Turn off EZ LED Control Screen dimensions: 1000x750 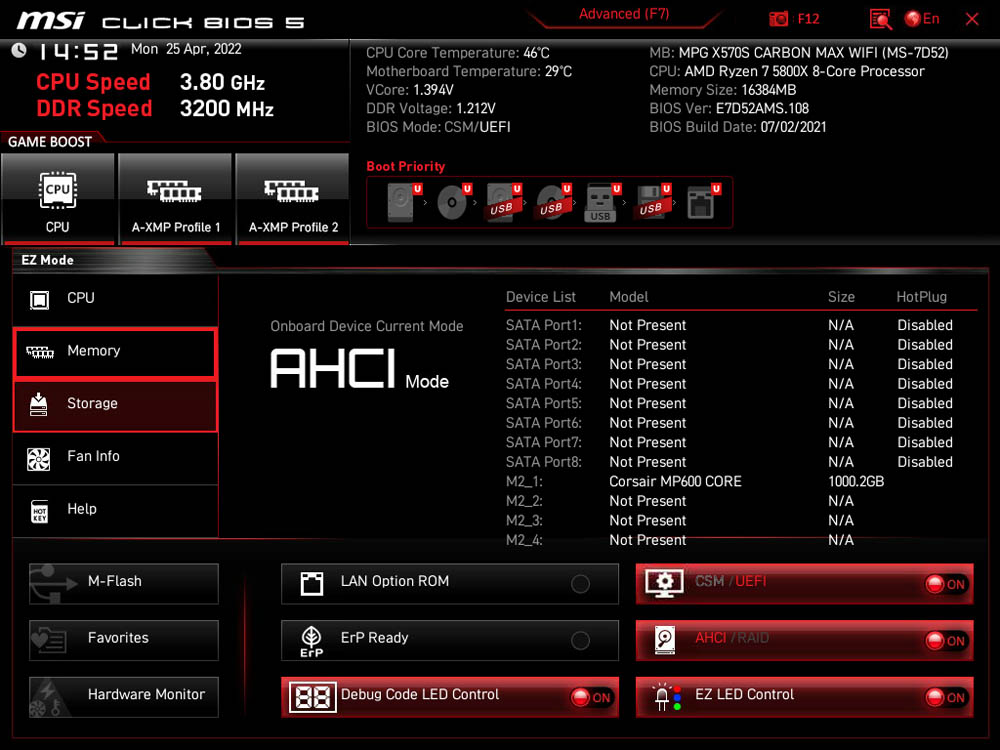tap(804, 696)
